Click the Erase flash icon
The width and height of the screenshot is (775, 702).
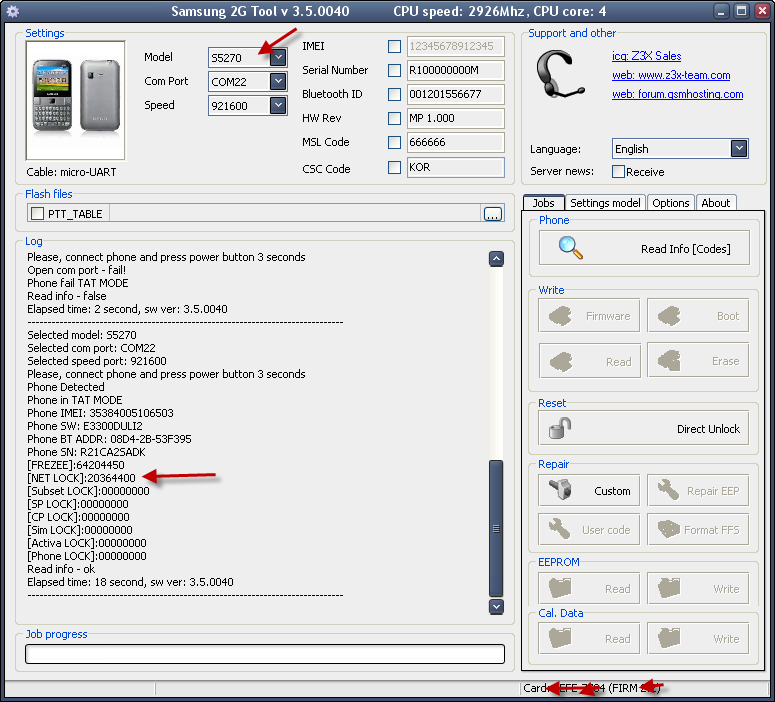669,360
